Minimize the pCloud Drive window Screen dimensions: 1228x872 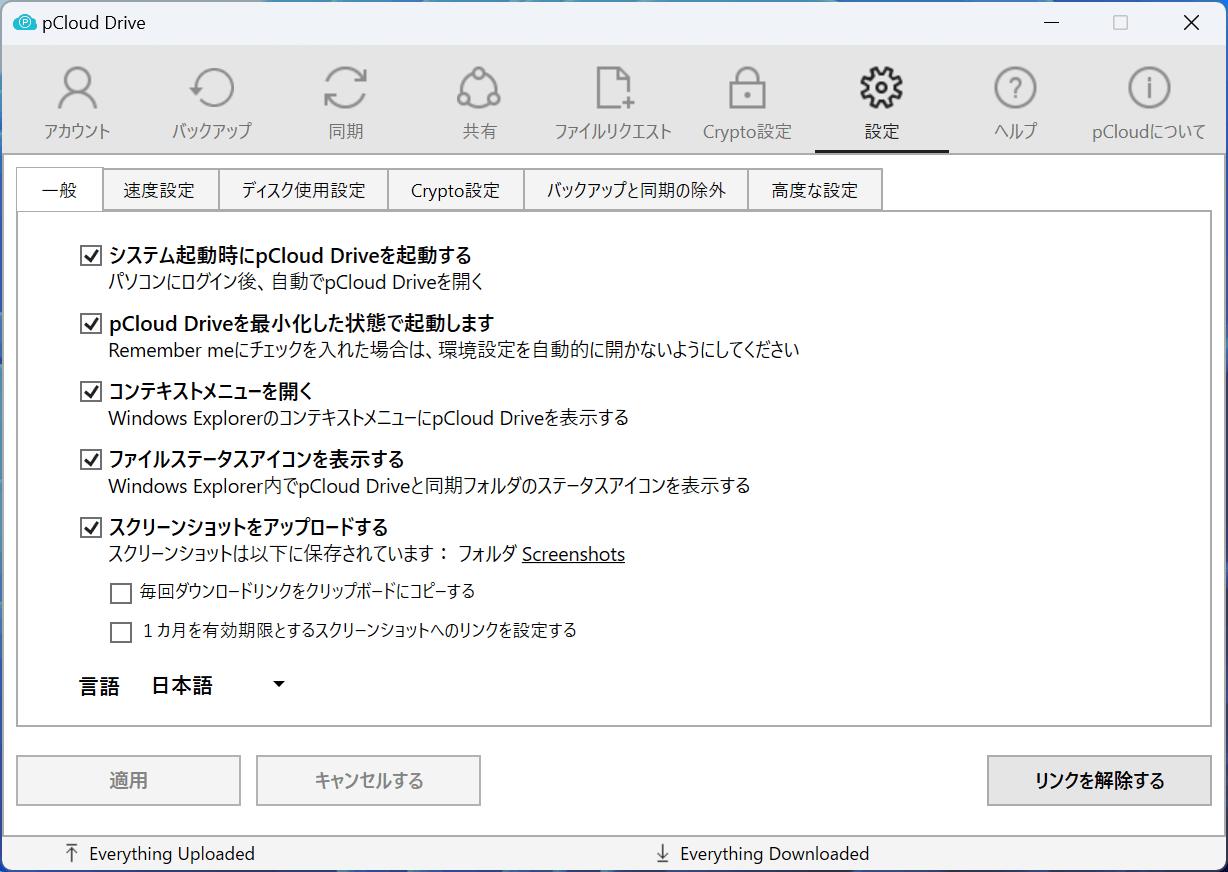coord(1051,22)
